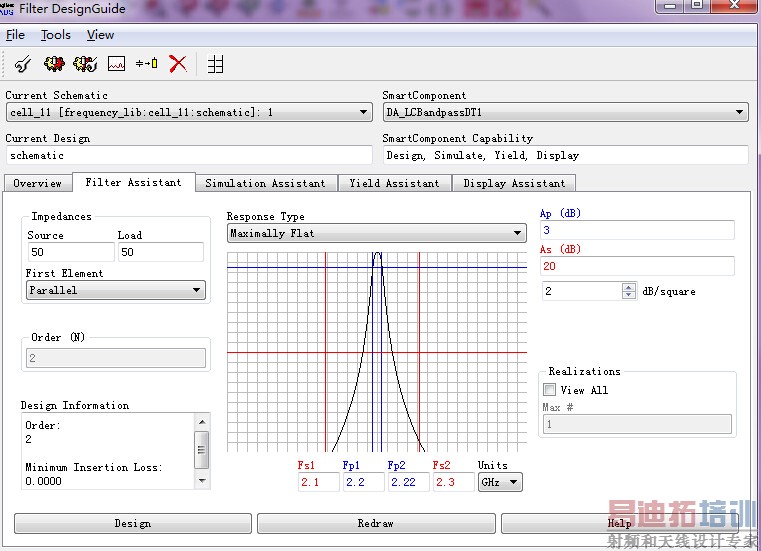
Task: Increase dB/square with the up arrow
Action: pos(629,287)
